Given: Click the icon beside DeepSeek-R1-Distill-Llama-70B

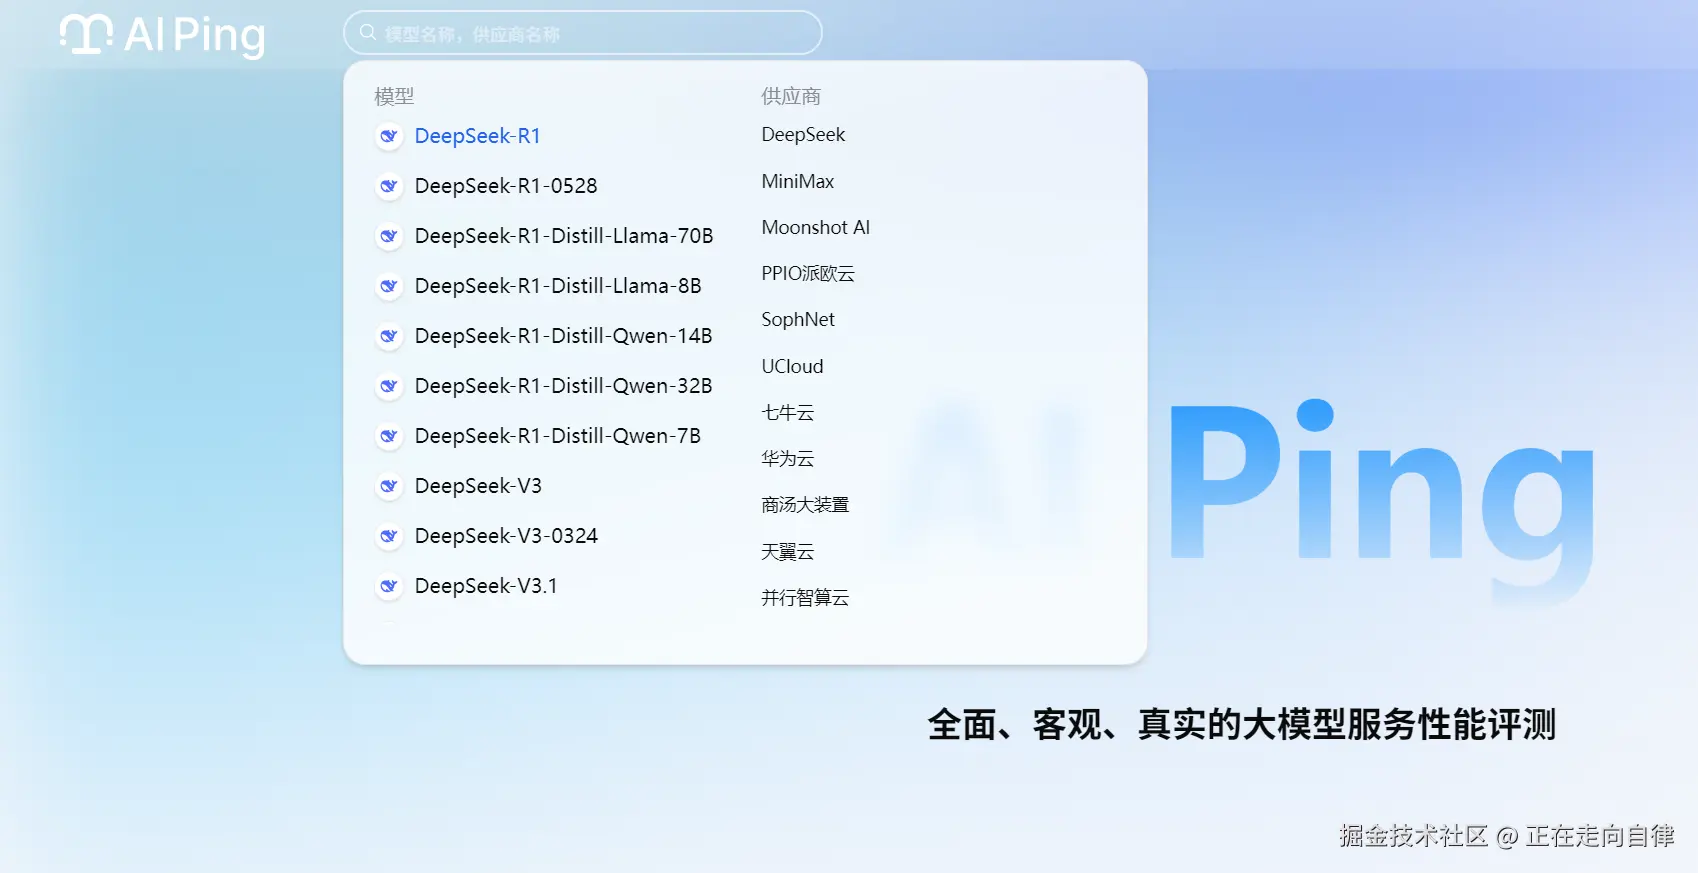Looking at the screenshot, I should [x=389, y=236].
